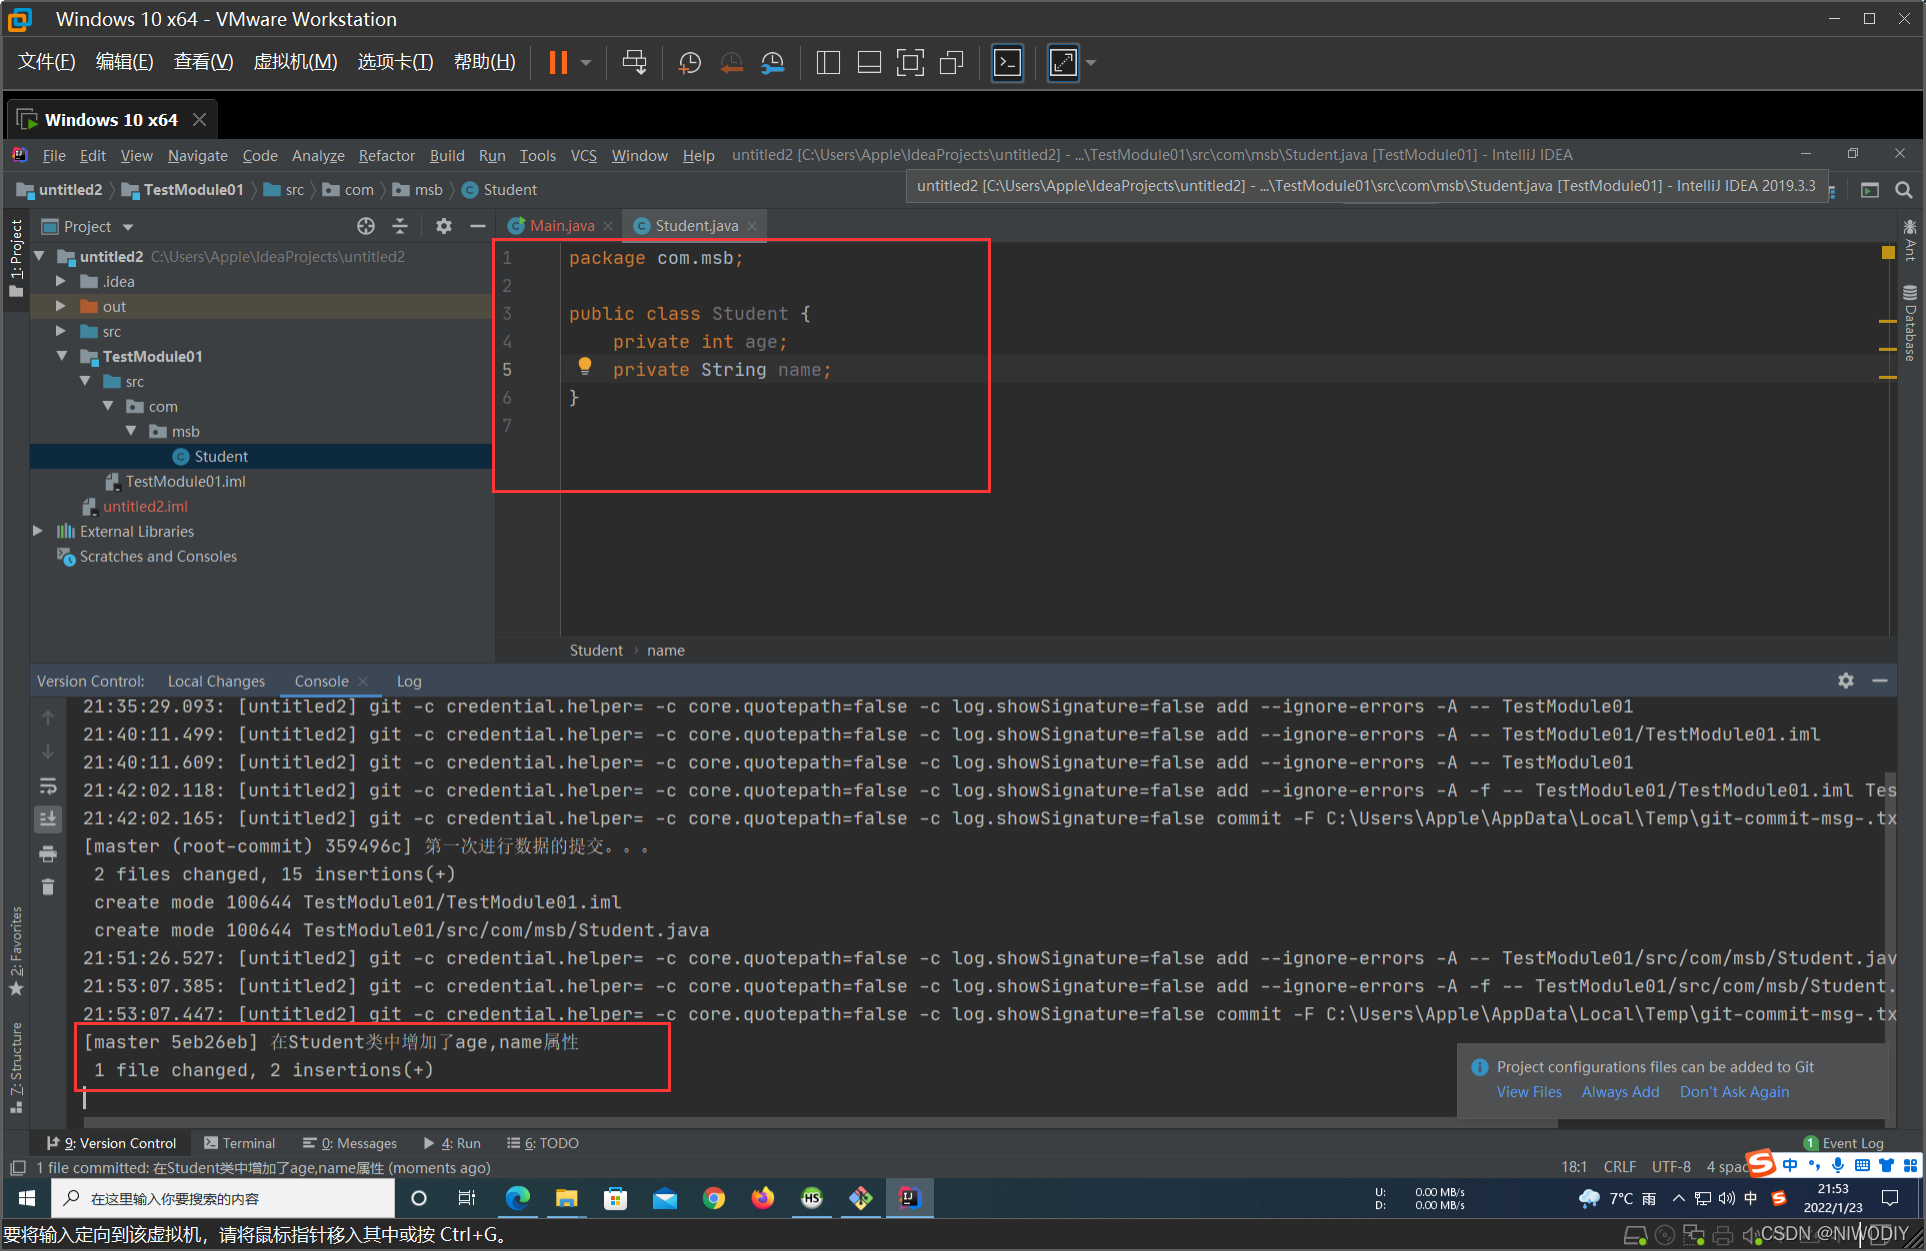Click the TestModule01 breadcrumb
The height and width of the screenshot is (1251, 1926).
click(x=183, y=190)
